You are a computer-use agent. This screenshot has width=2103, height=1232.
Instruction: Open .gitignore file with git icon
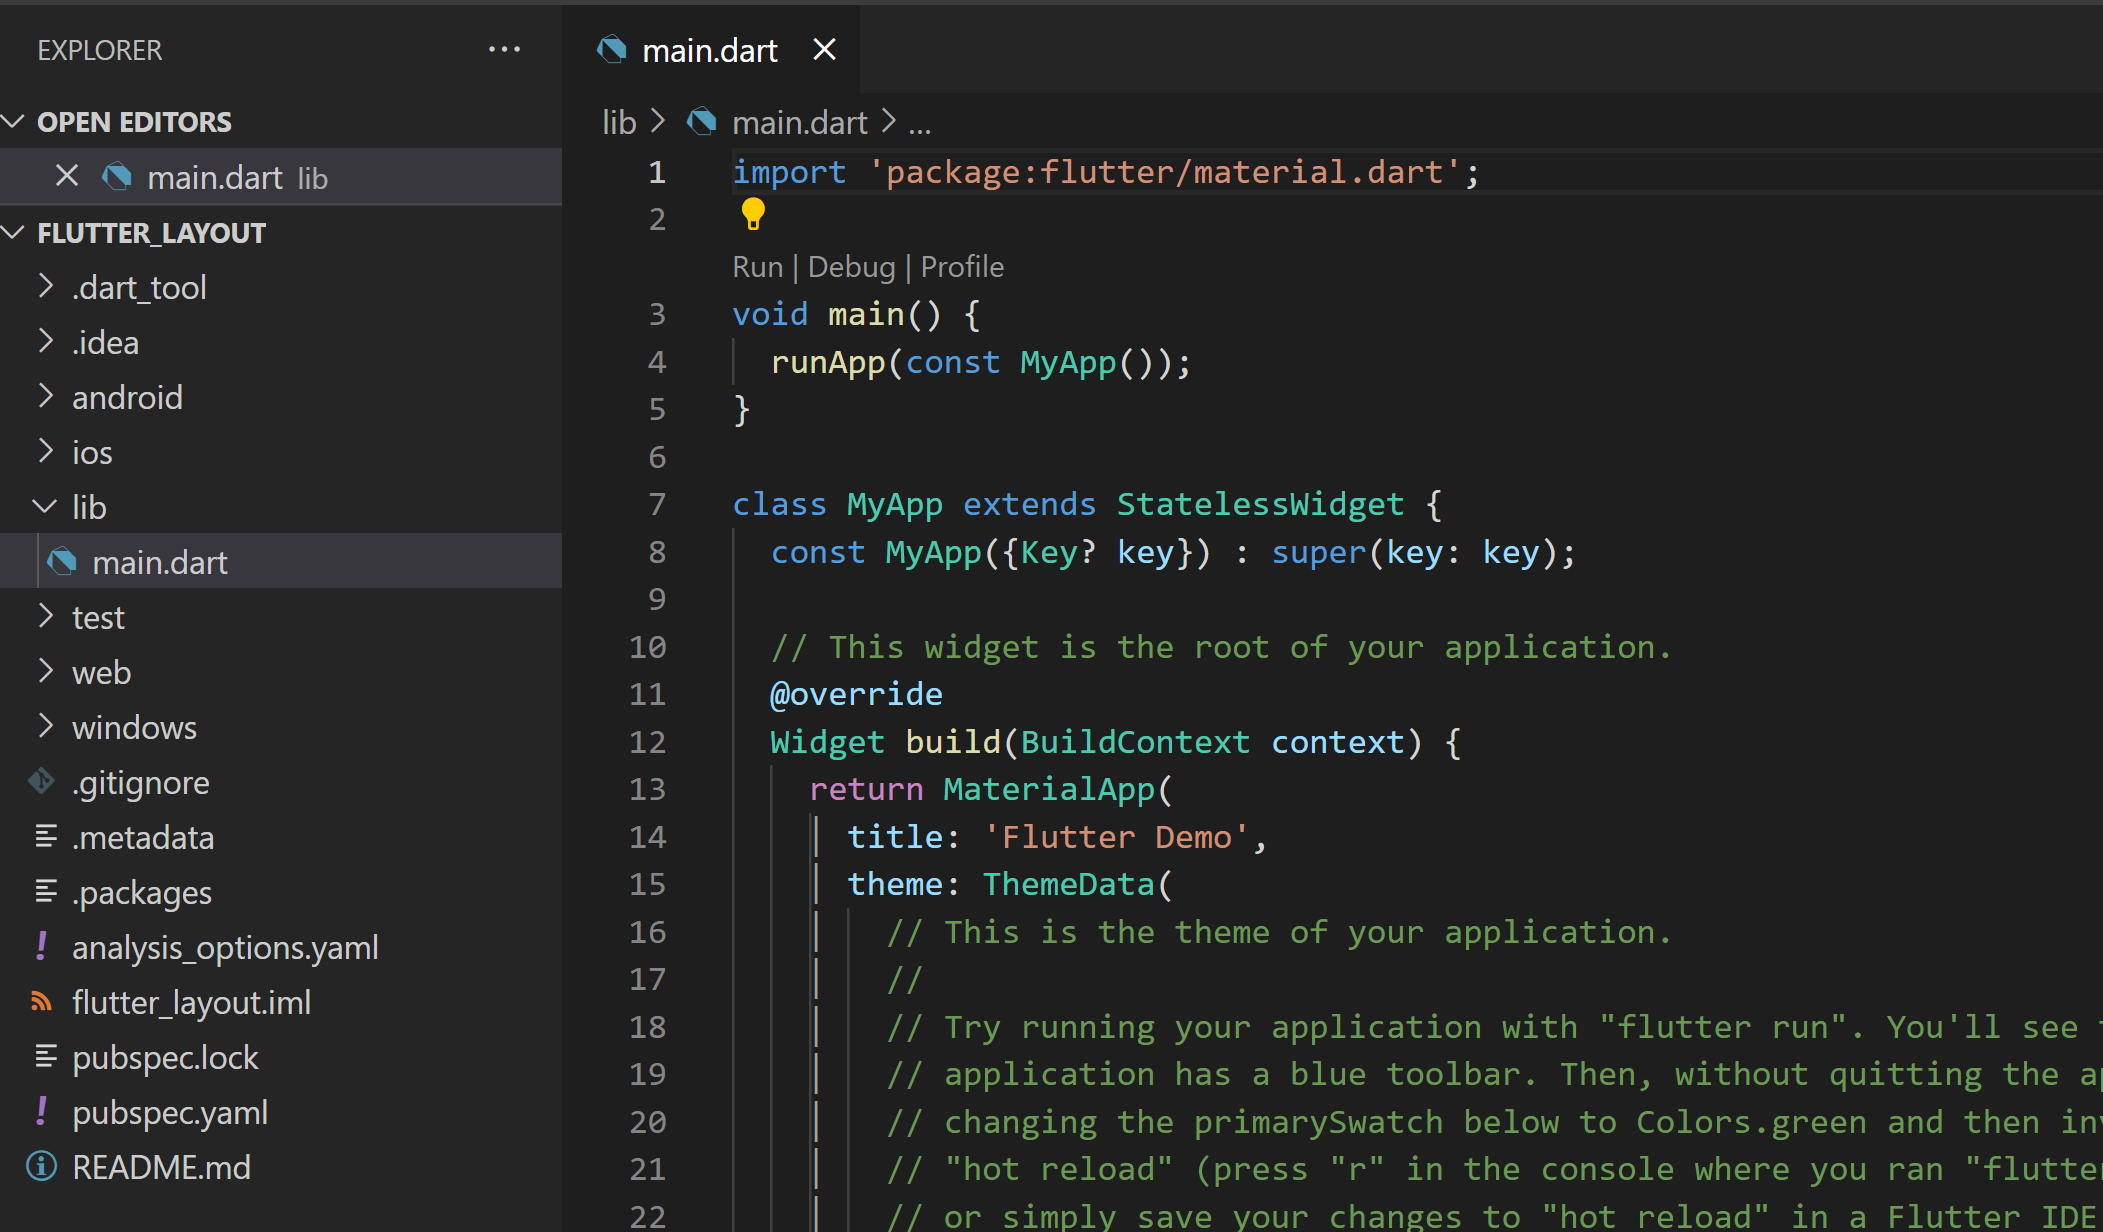click(140, 782)
